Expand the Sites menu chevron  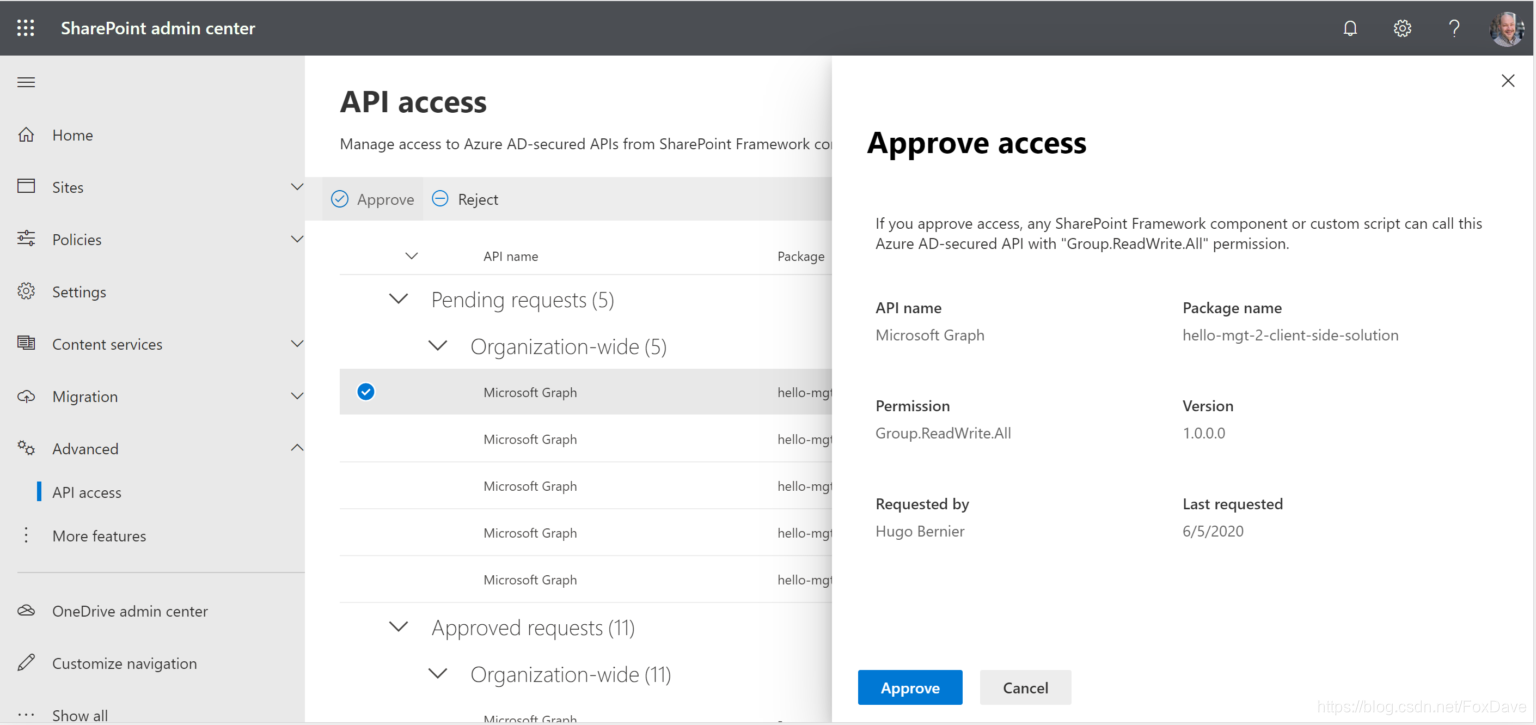296,187
